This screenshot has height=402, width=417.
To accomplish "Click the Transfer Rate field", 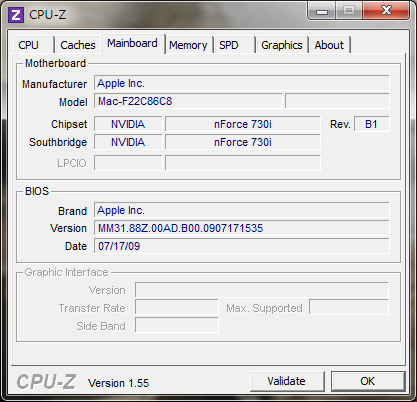I will tap(177, 307).
